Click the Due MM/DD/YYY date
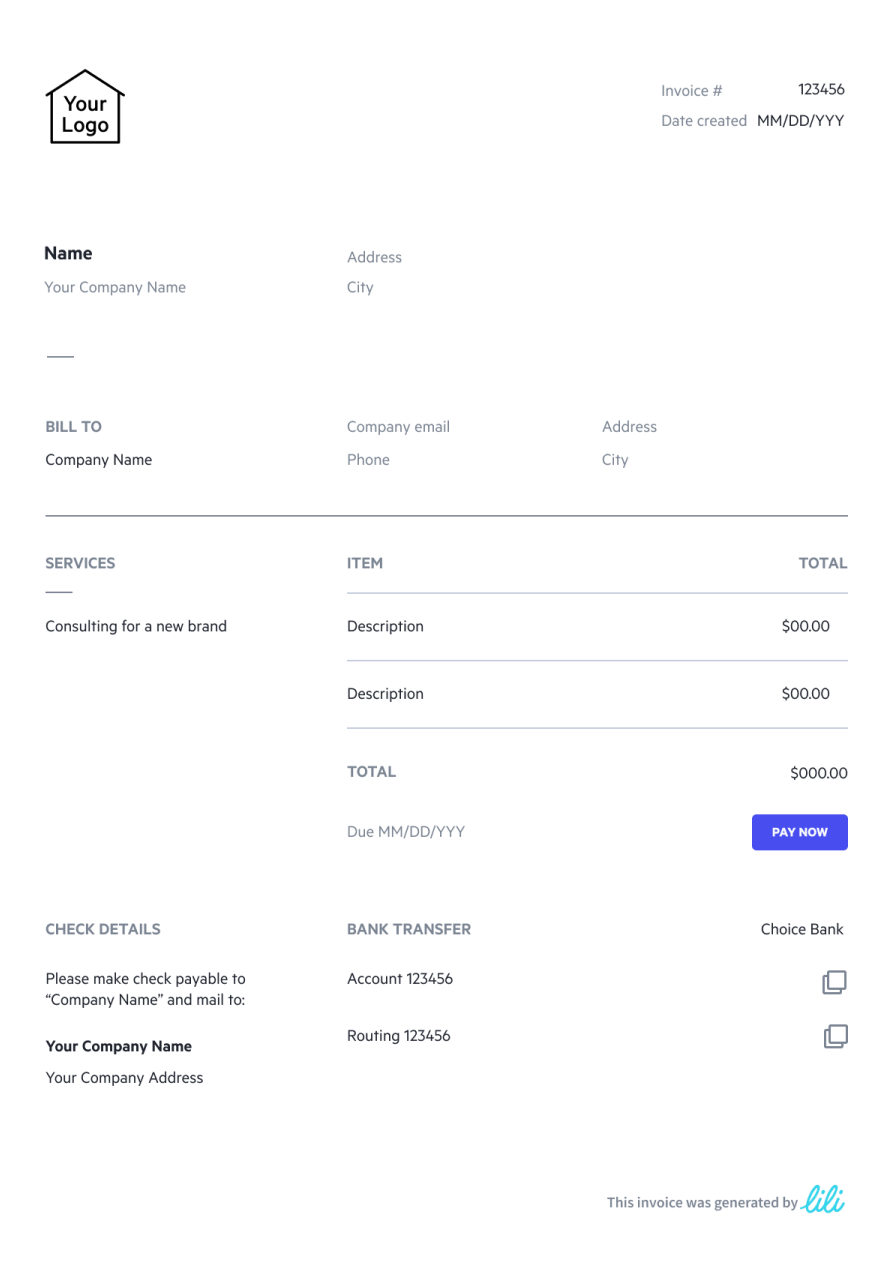The image size is (894, 1264). [405, 832]
